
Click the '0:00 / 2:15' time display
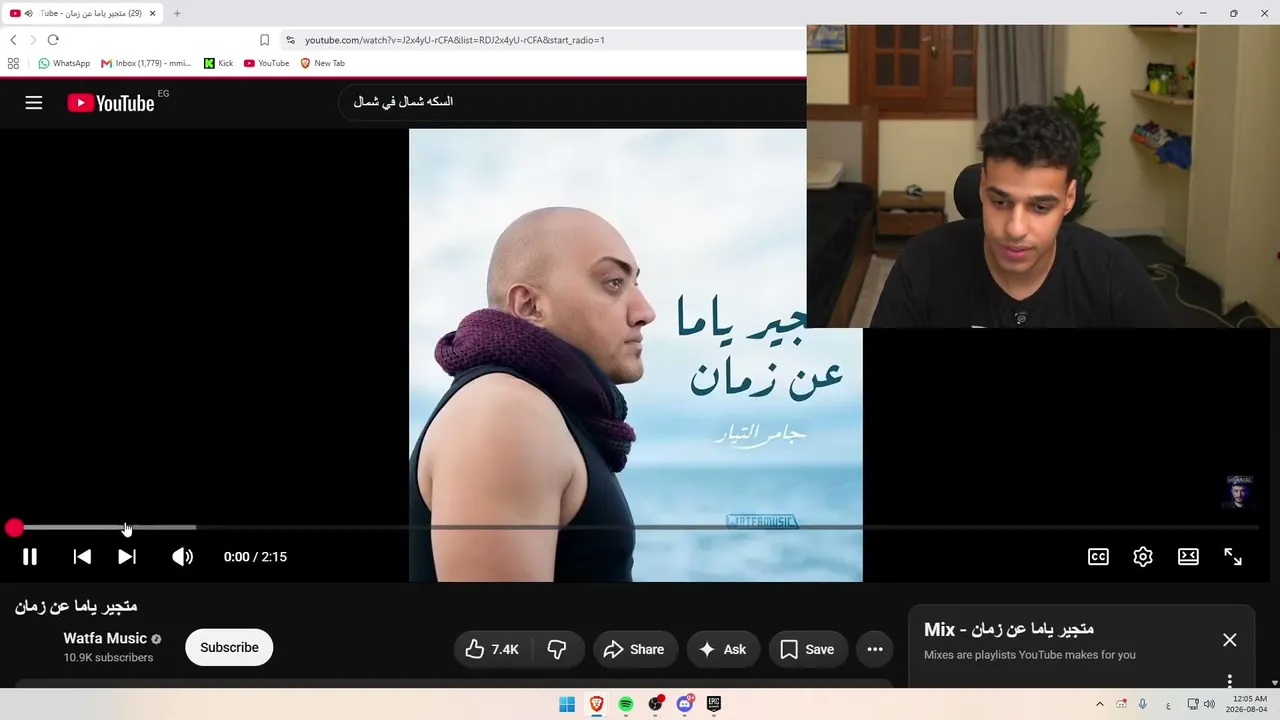click(255, 557)
